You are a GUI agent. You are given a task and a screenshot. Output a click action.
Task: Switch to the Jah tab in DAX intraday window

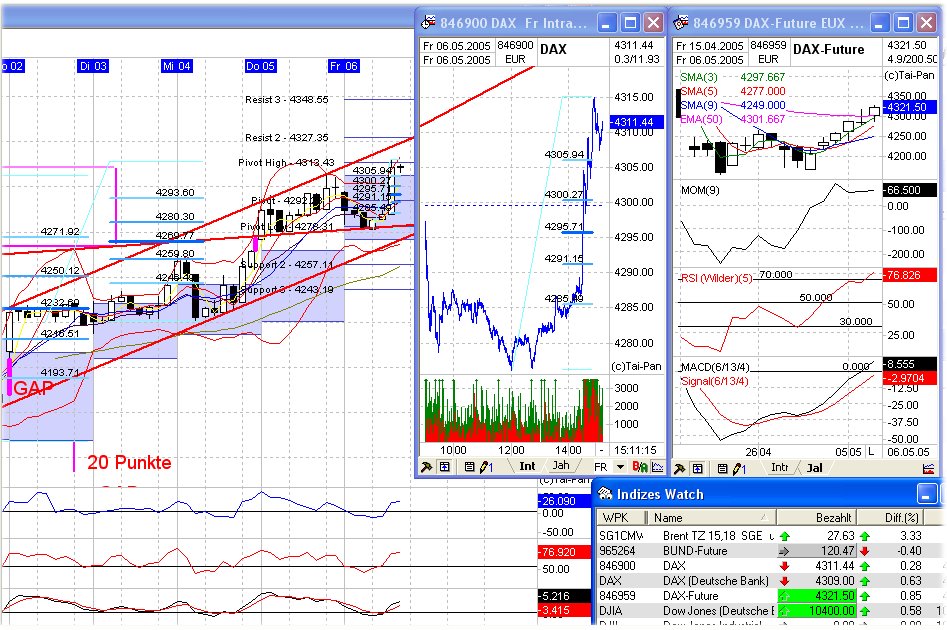tap(560, 466)
